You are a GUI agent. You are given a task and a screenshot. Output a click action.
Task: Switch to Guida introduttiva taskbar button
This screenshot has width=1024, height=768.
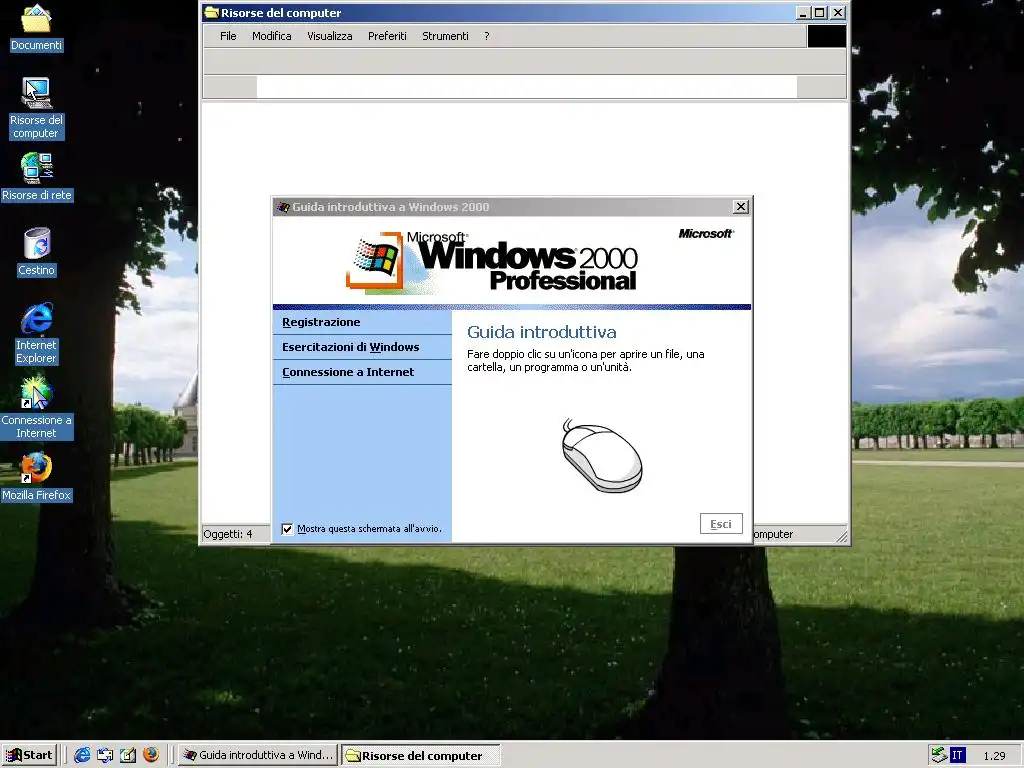(x=259, y=755)
